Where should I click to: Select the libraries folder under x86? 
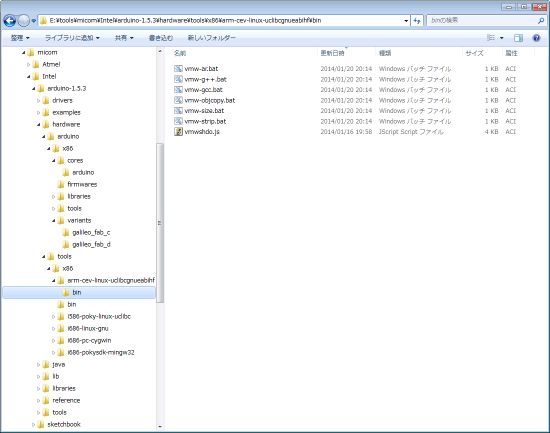[x=79, y=196]
